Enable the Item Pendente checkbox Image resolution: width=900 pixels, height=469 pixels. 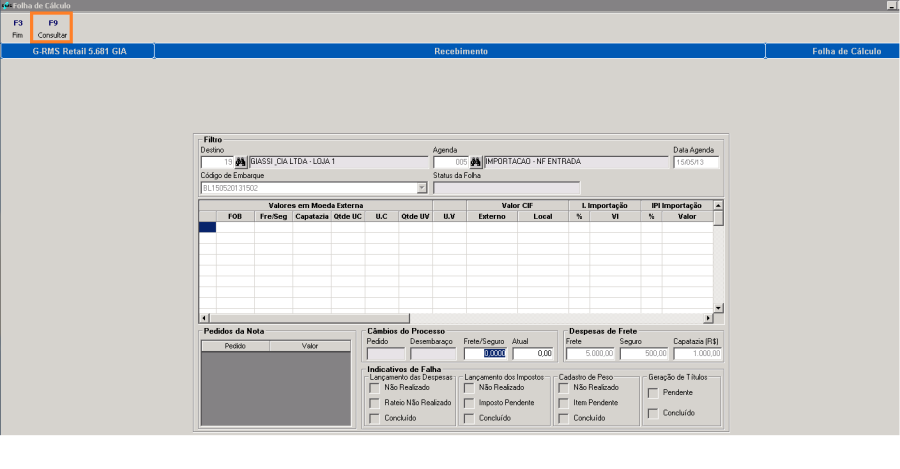click(564, 402)
